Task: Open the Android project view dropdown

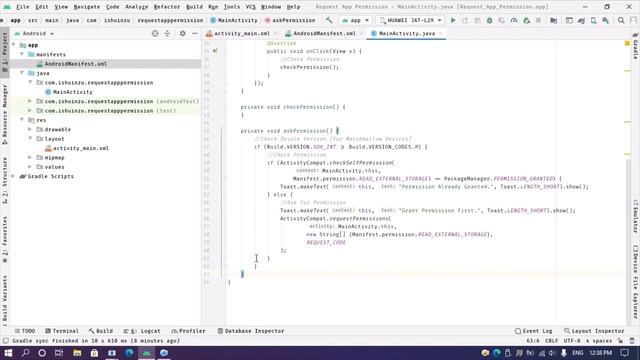Action: point(34,33)
